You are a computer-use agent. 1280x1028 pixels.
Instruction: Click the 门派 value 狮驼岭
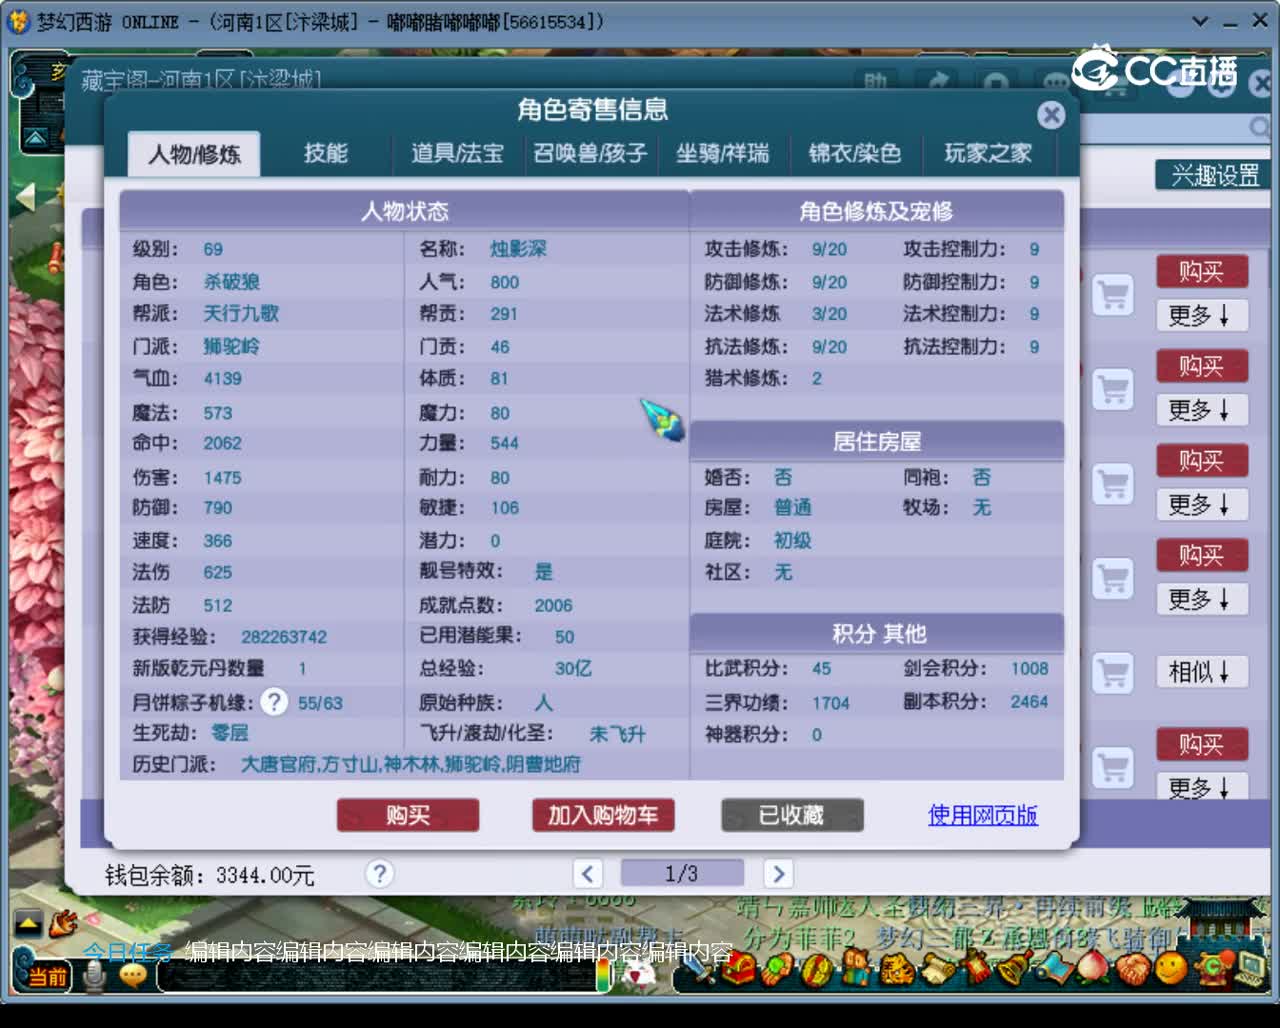coord(231,346)
